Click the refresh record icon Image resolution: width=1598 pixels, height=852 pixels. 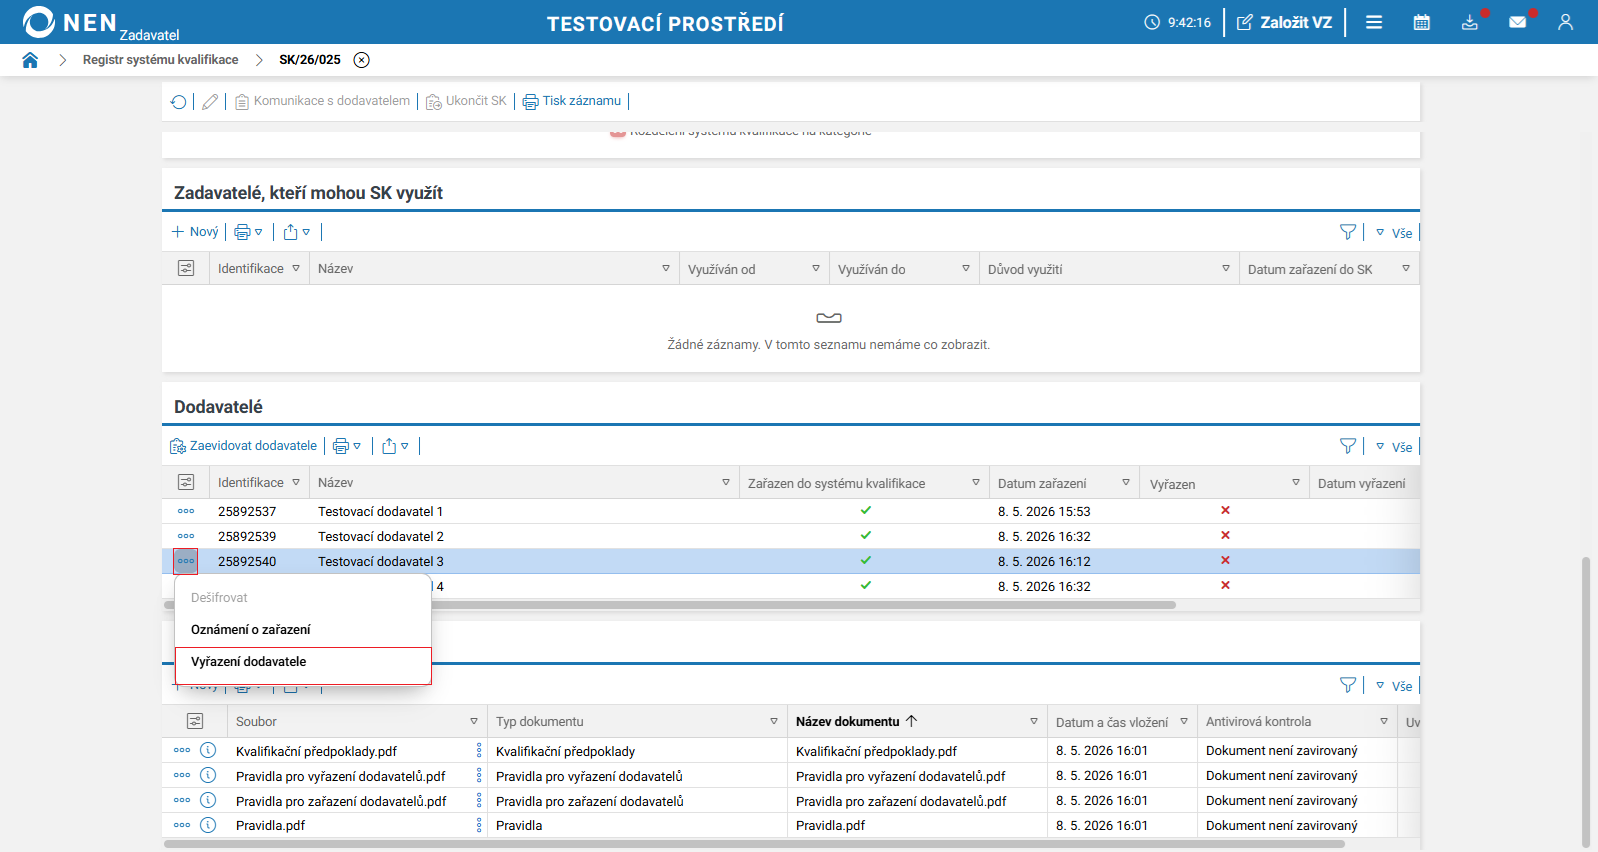[179, 101]
